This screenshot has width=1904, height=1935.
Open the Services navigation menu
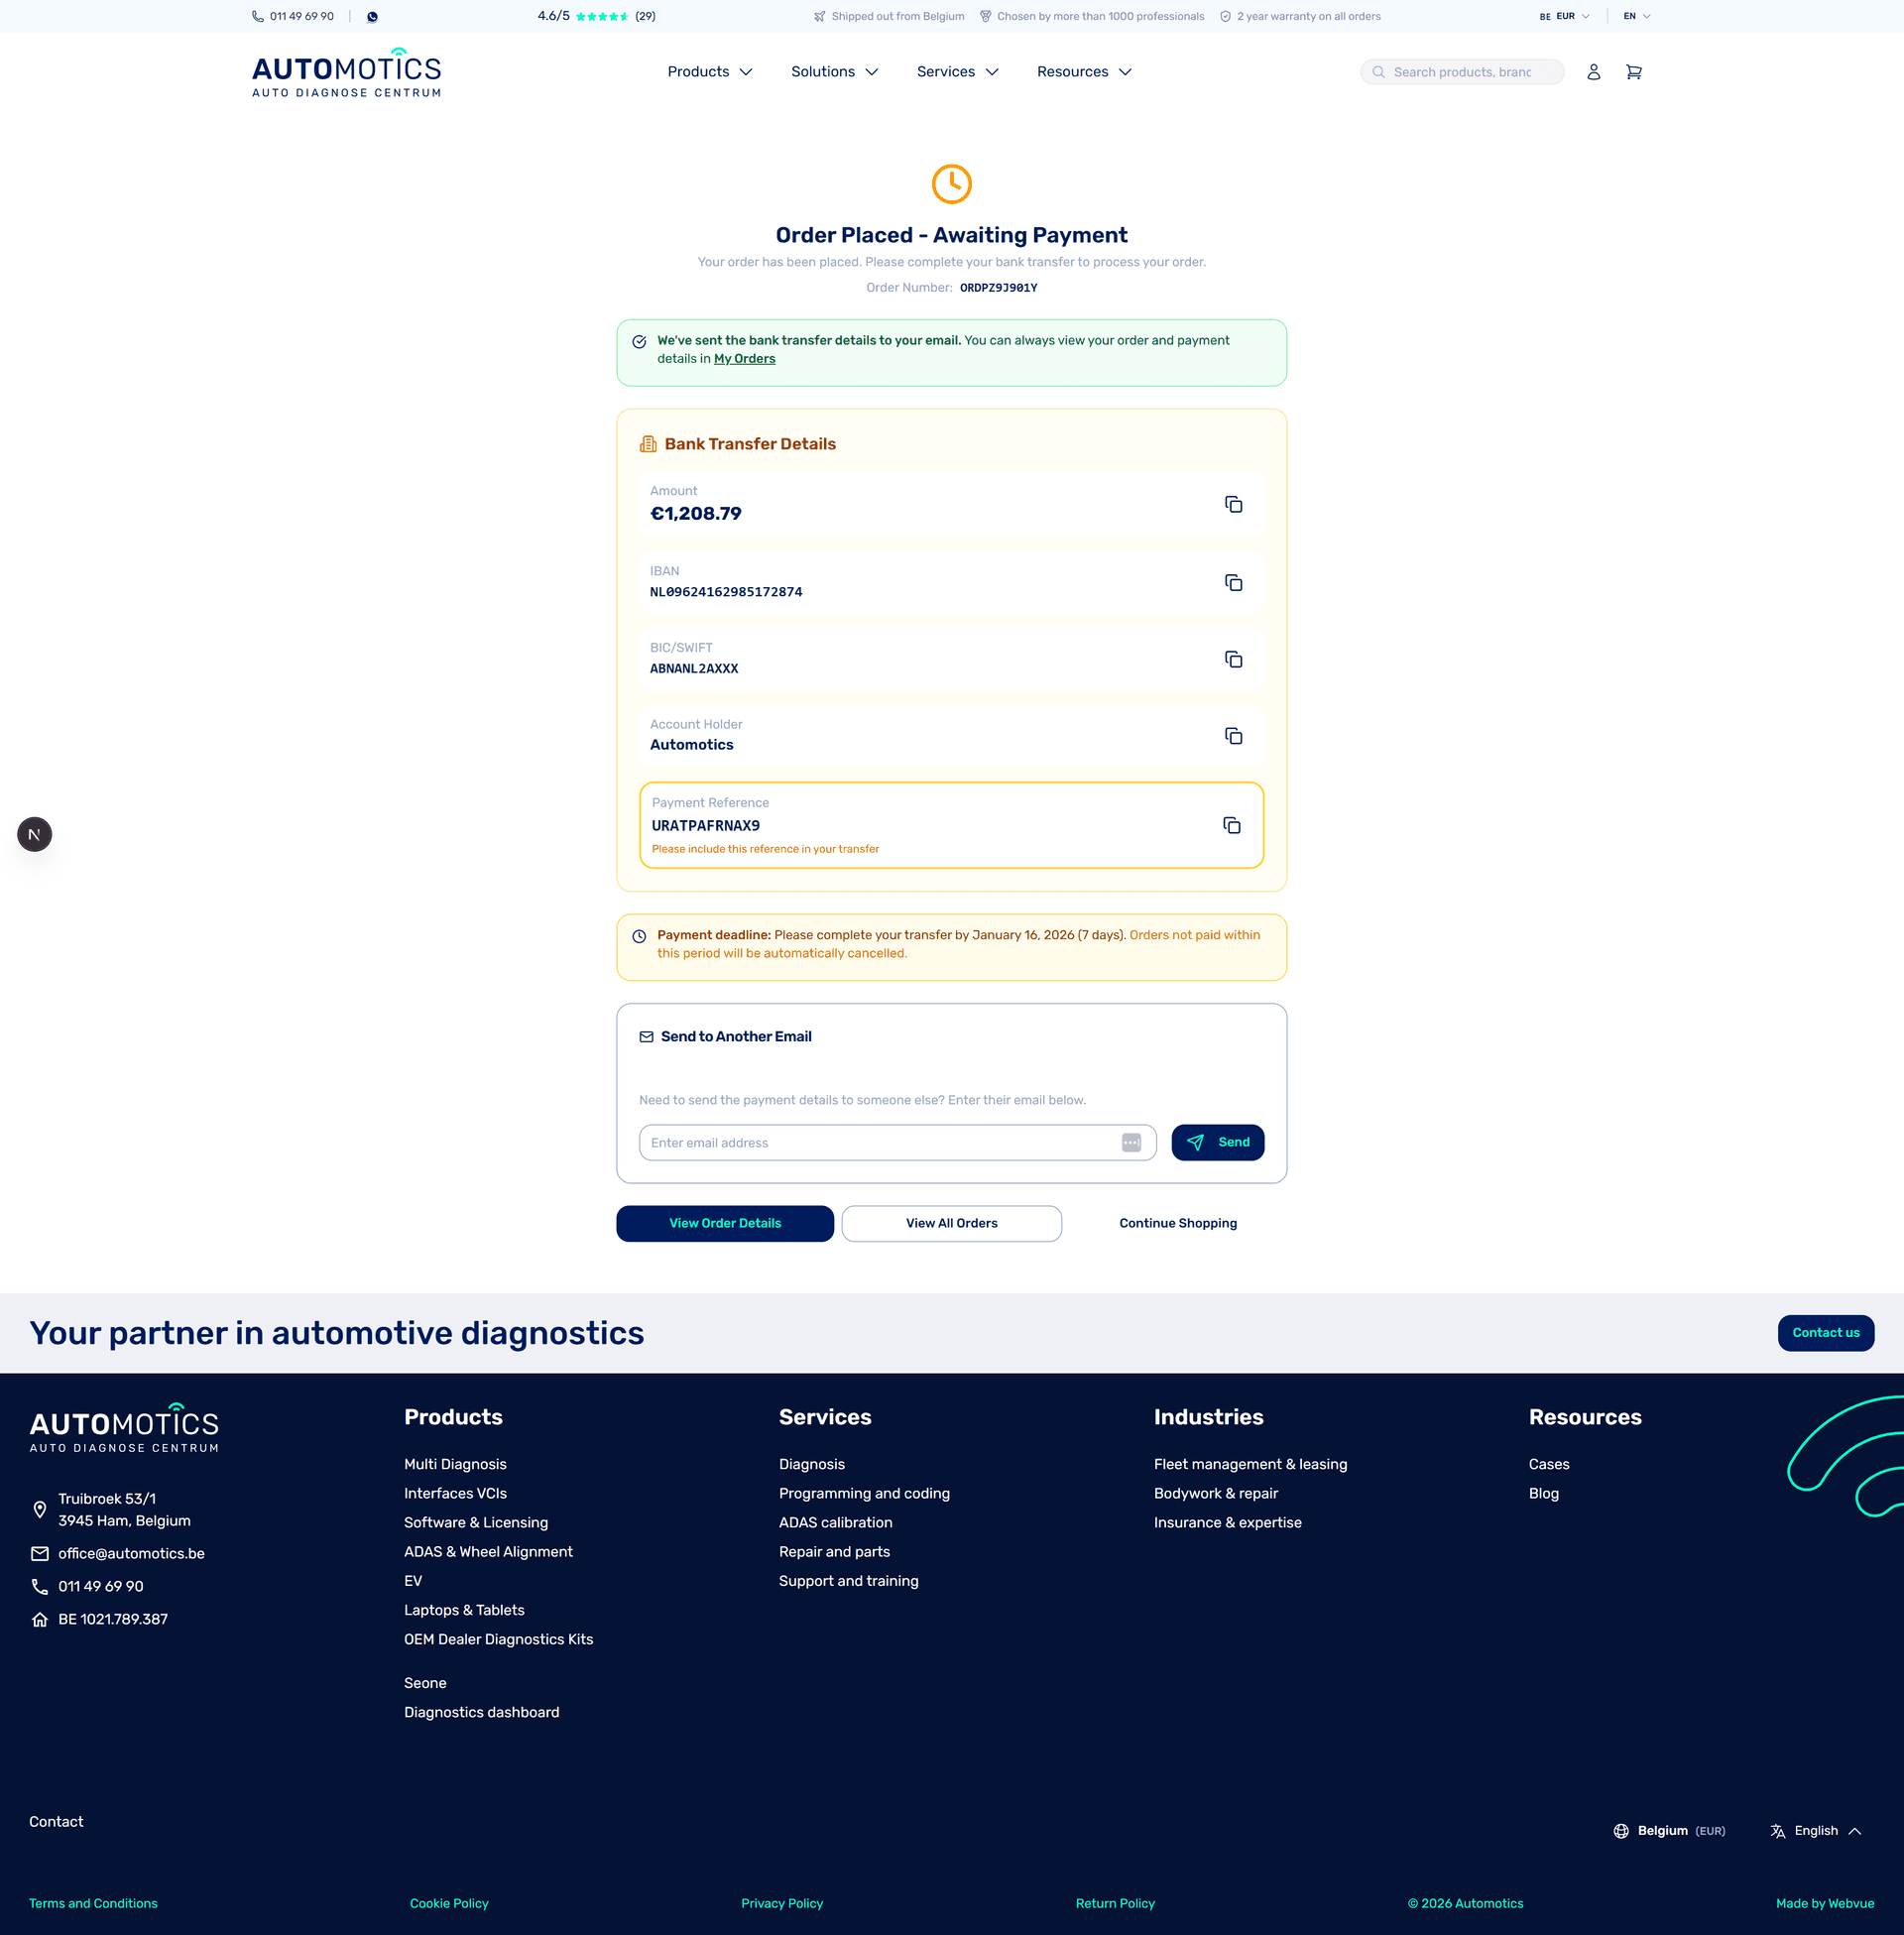point(957,72)
